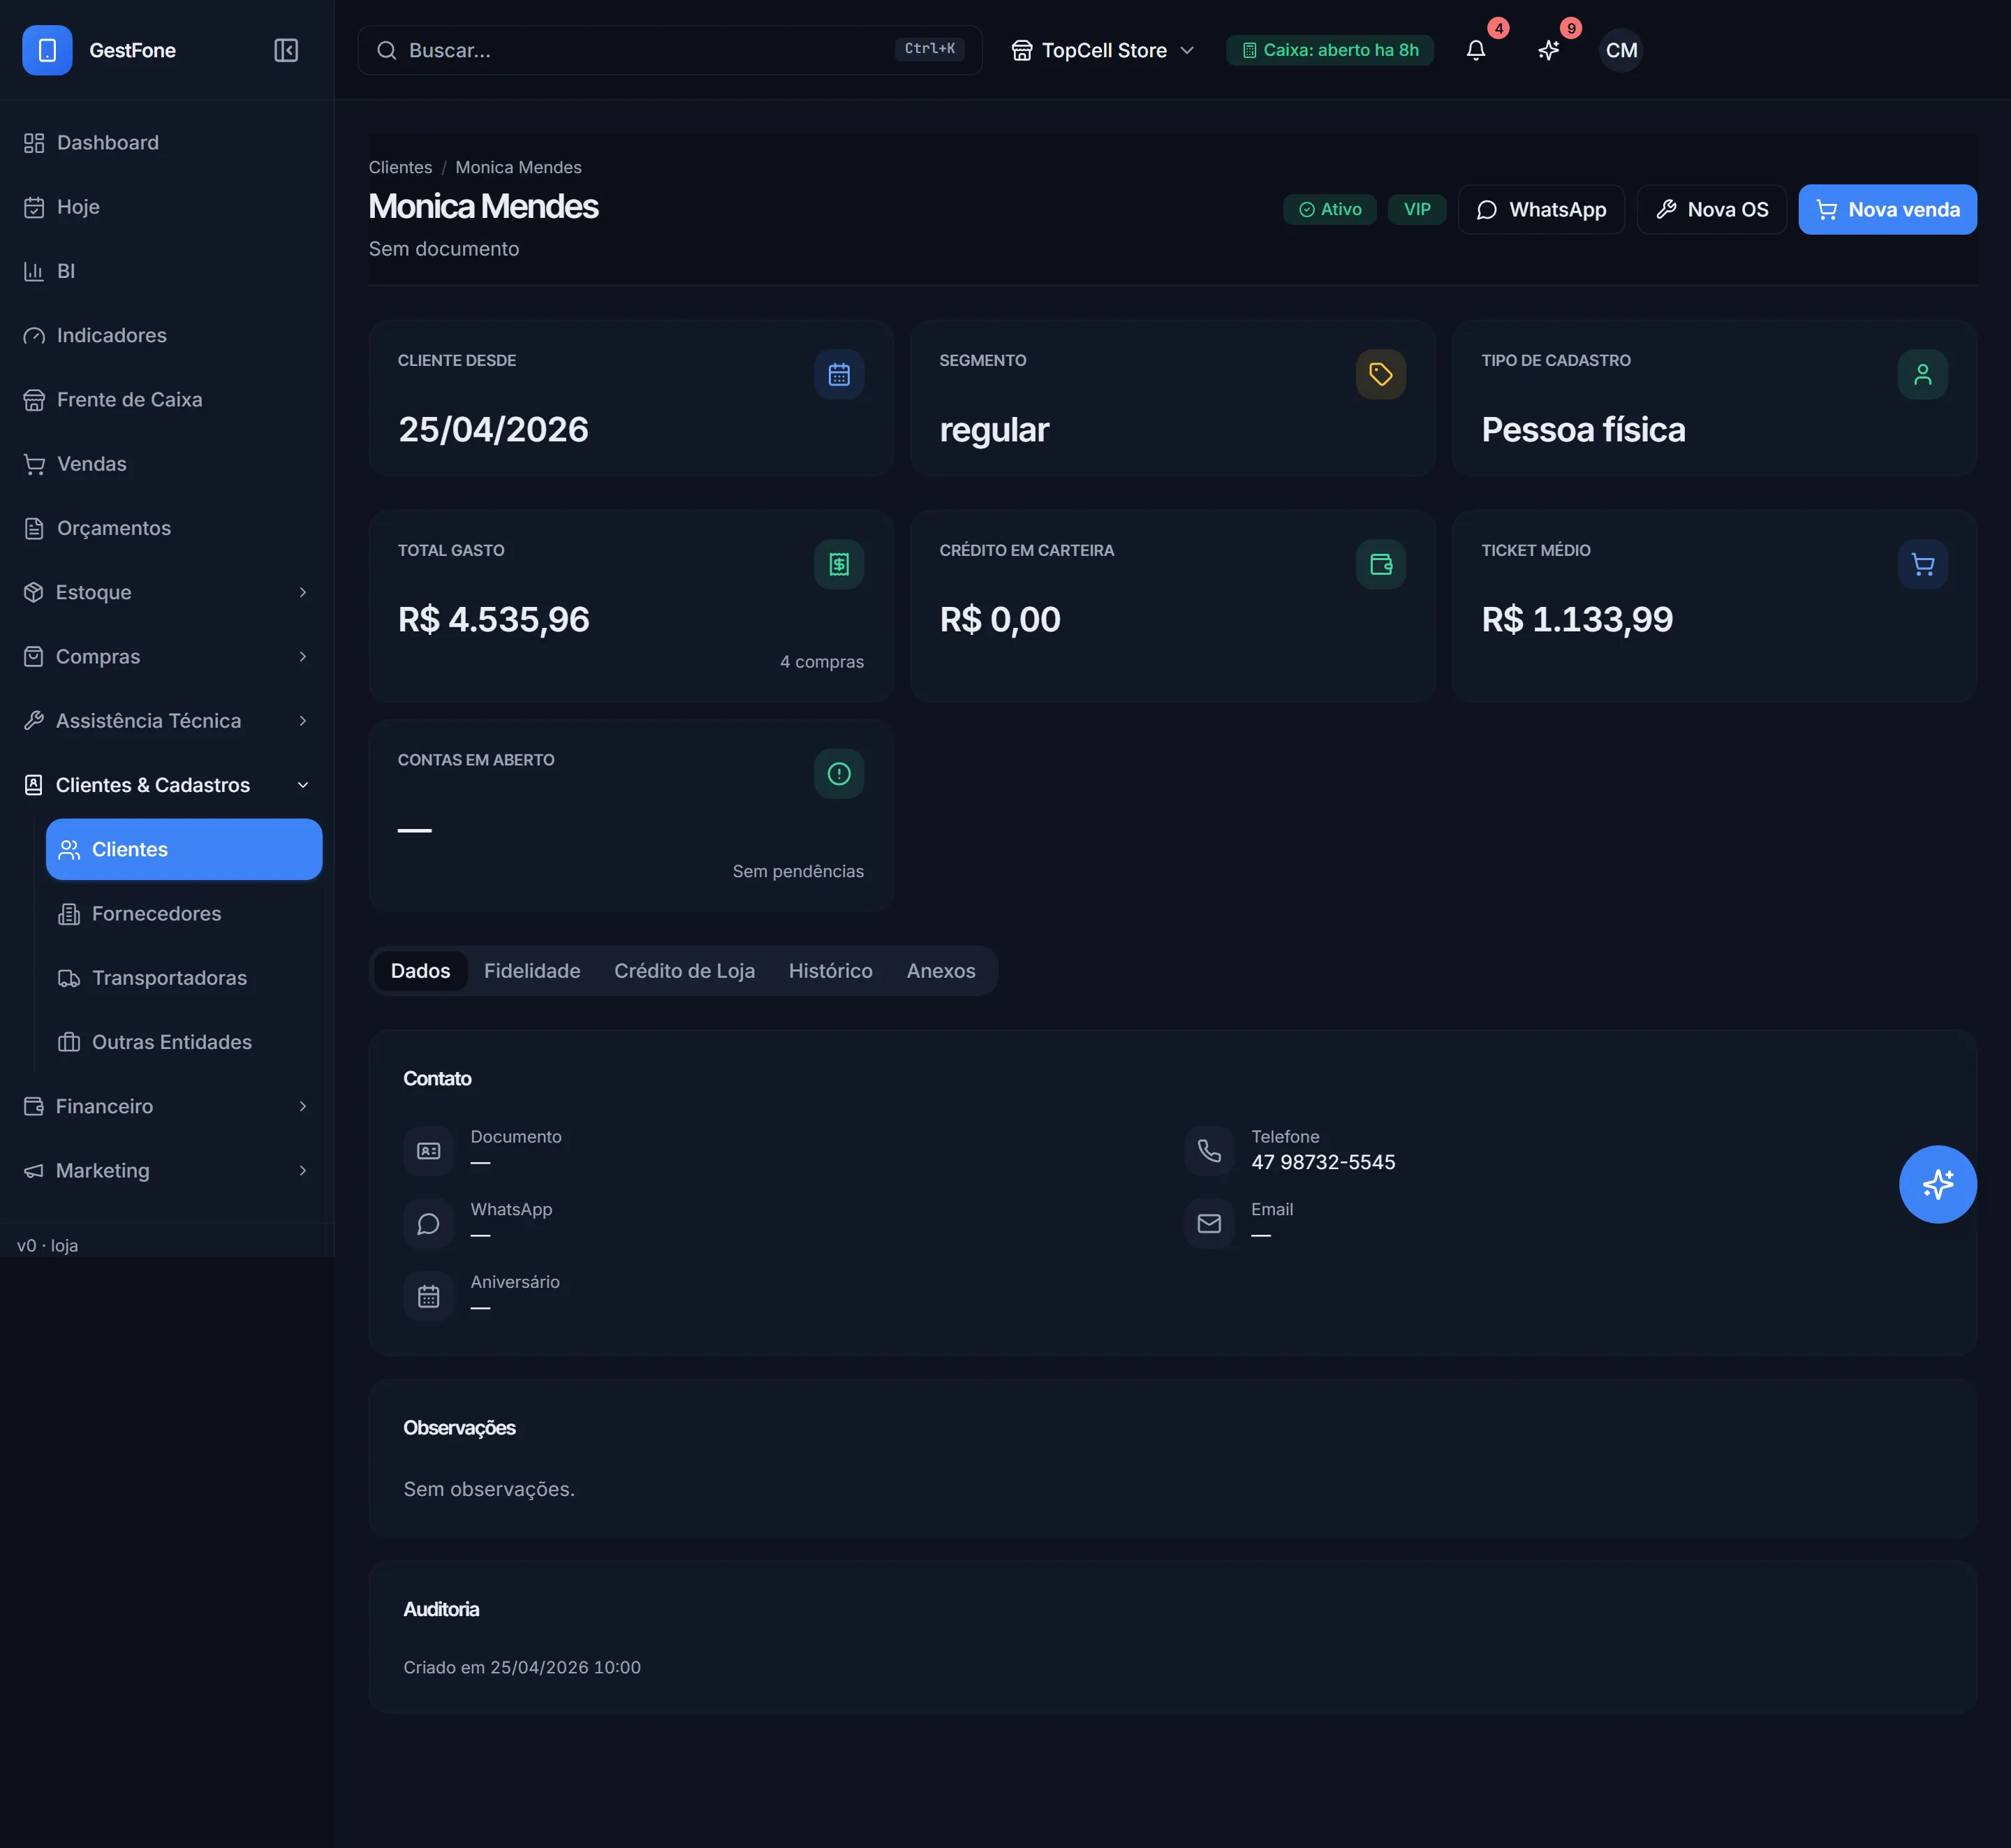Click the Documento ID card icon

pos(428,1151)
